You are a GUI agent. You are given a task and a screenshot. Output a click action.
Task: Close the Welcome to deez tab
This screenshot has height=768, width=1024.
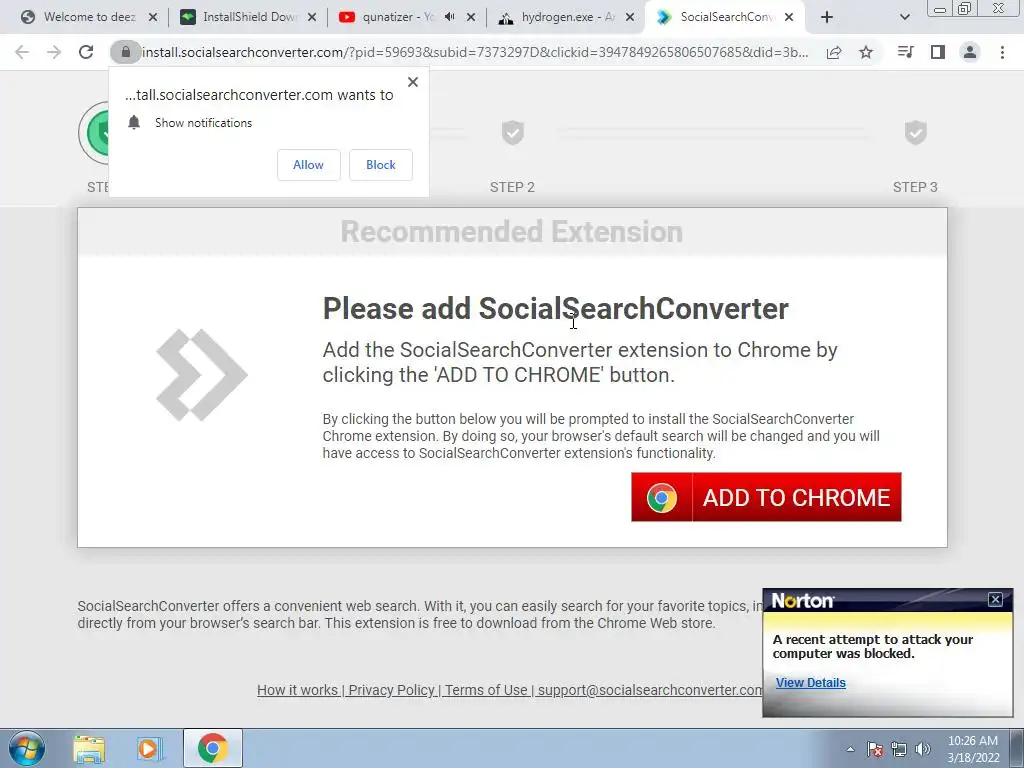153,18
